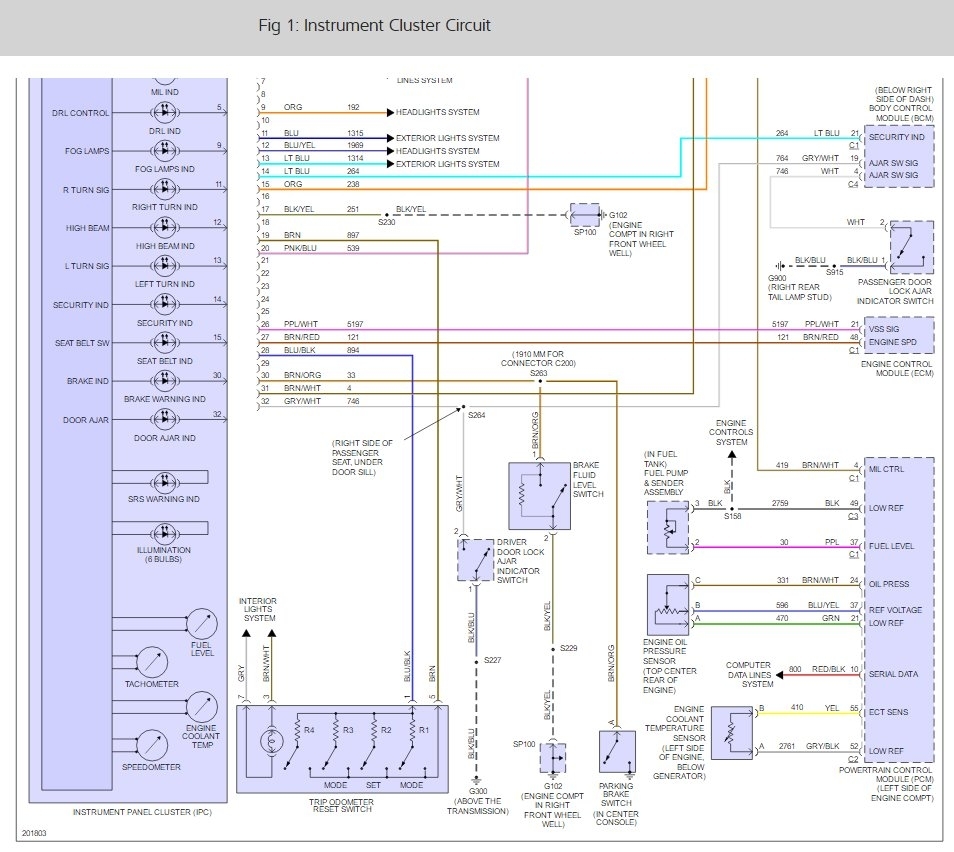The height and width of the screenshot is (852, 954).
Task: Click the 'INSTRUMENT PANEL CLUSTER (IPC)' label
Action: tap(142, 812)
